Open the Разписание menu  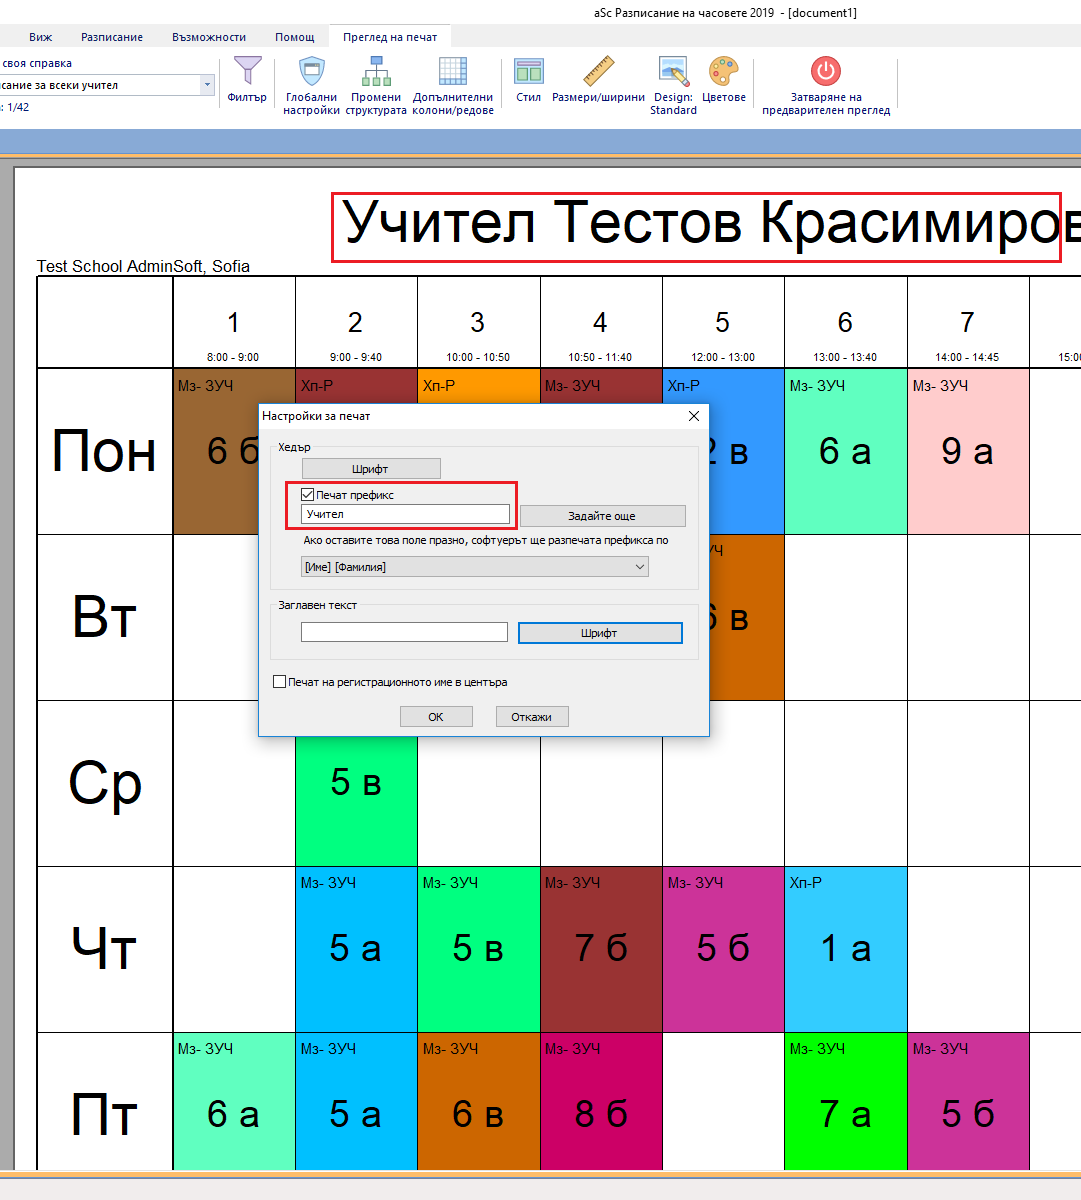point(111,37)
